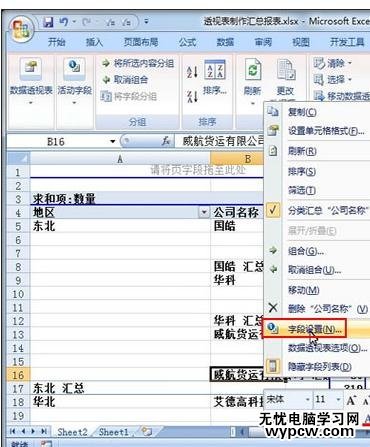370x447 pixels.
Task: Open the 审阅 ribbon tab
Action: [x=263, y=42]
